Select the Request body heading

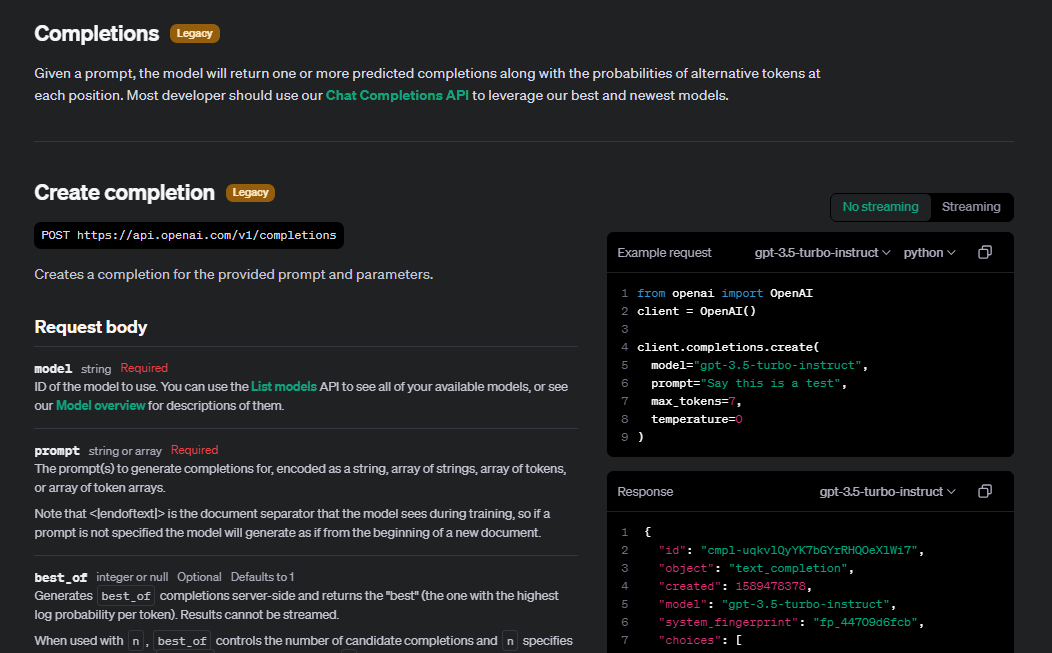point(91,327)
